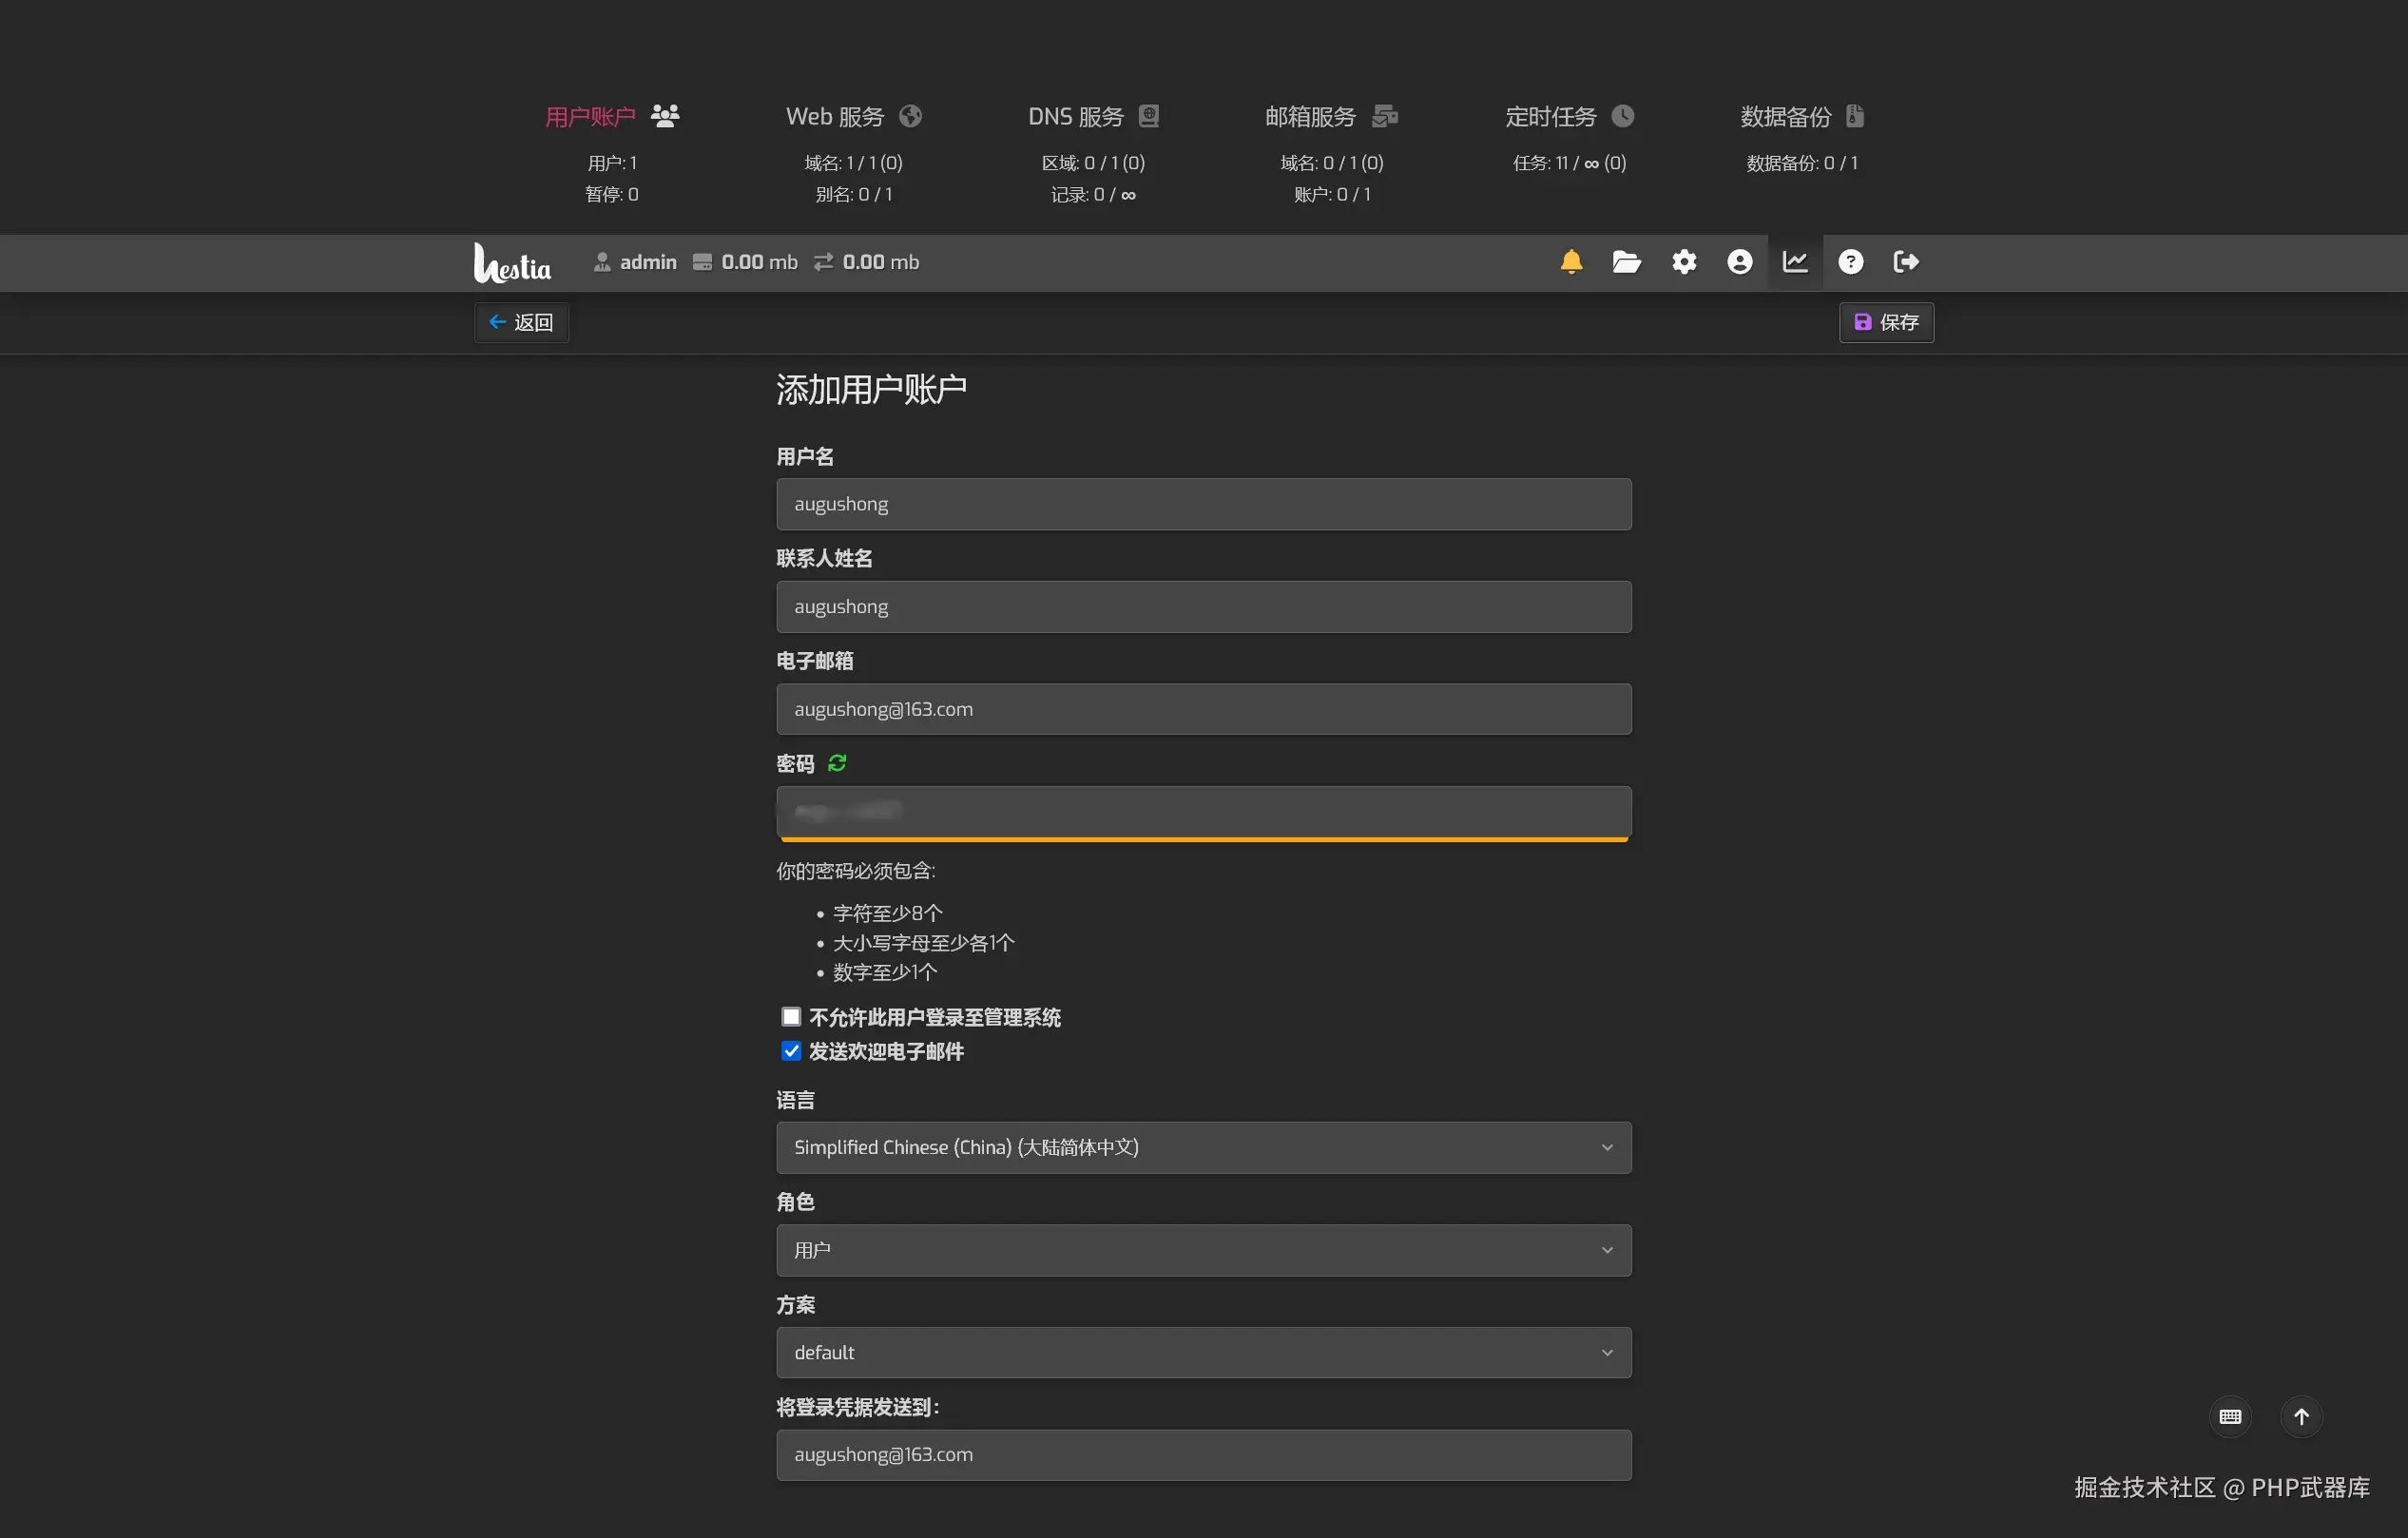2408x1538 pixels.
Task: Enable 不允许此用户登录至管理系统 checkbox
Action: 791,1017
